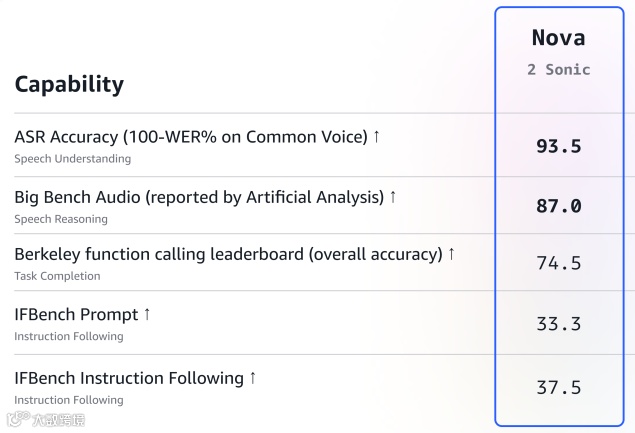
Task: Click the up arrow after Berkeley leaderboard
Action: point(451,254)
